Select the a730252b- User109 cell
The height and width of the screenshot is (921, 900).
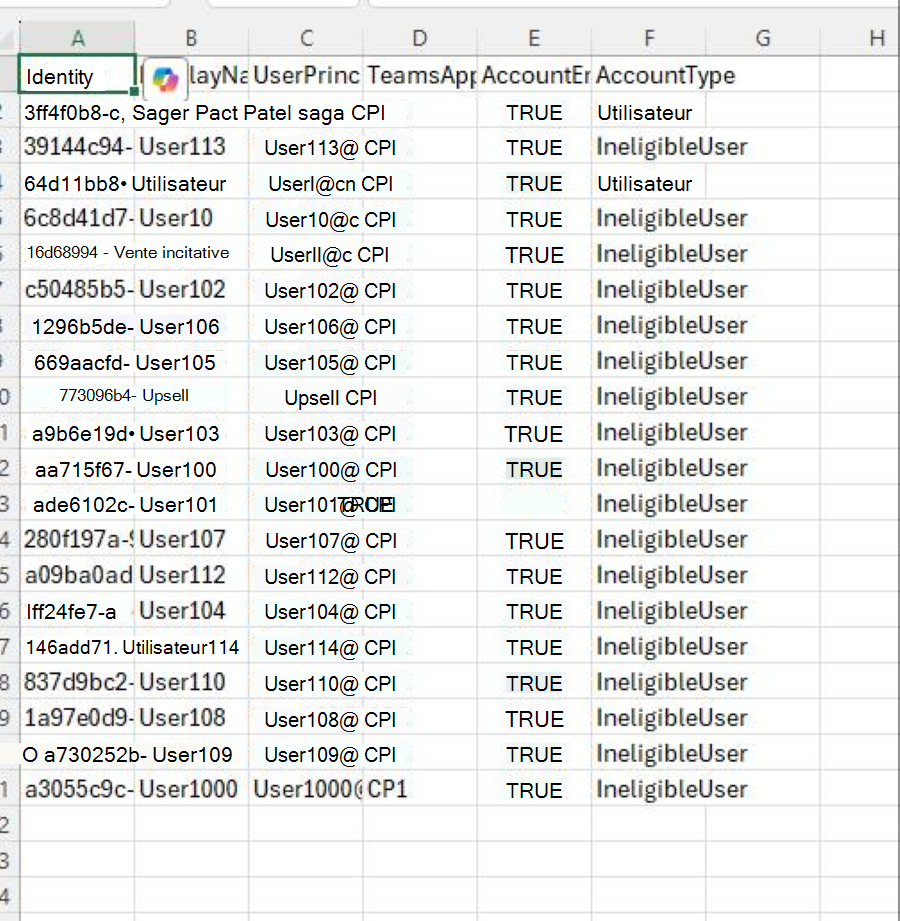137,755
